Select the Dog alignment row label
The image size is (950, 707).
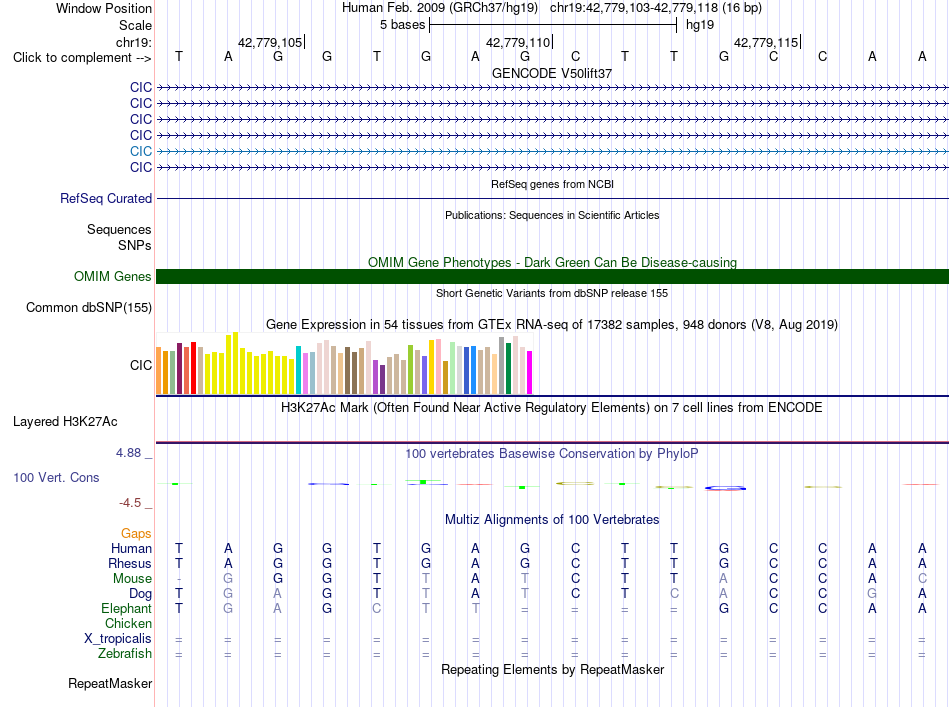140,594
